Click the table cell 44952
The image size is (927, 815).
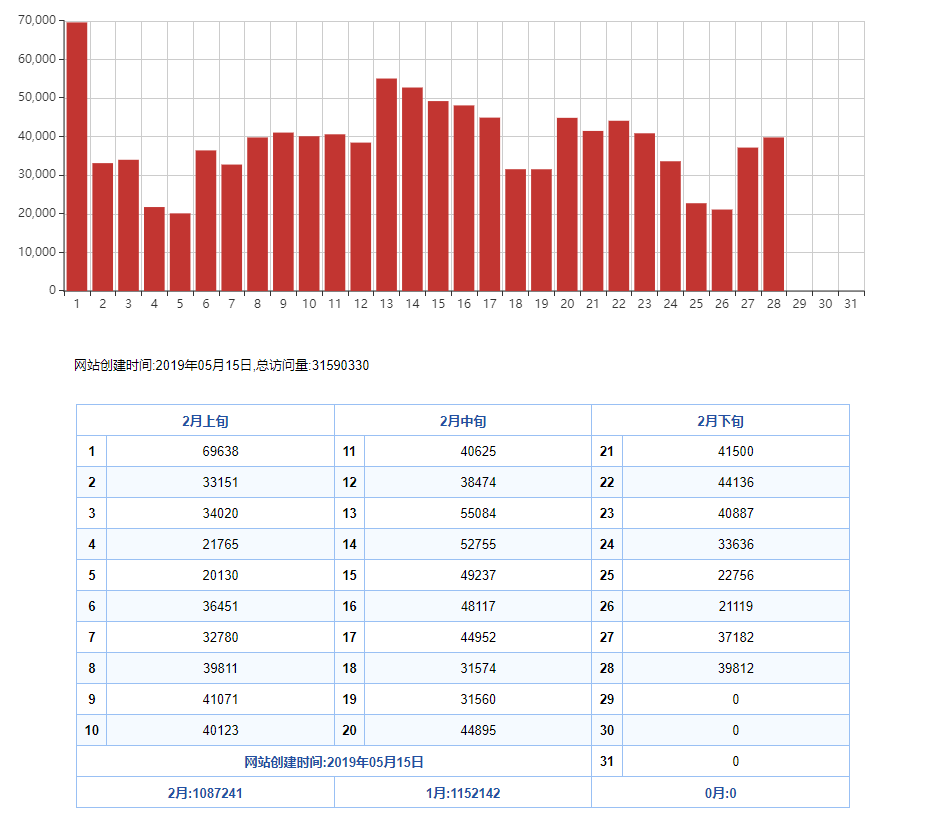point(478,637)
